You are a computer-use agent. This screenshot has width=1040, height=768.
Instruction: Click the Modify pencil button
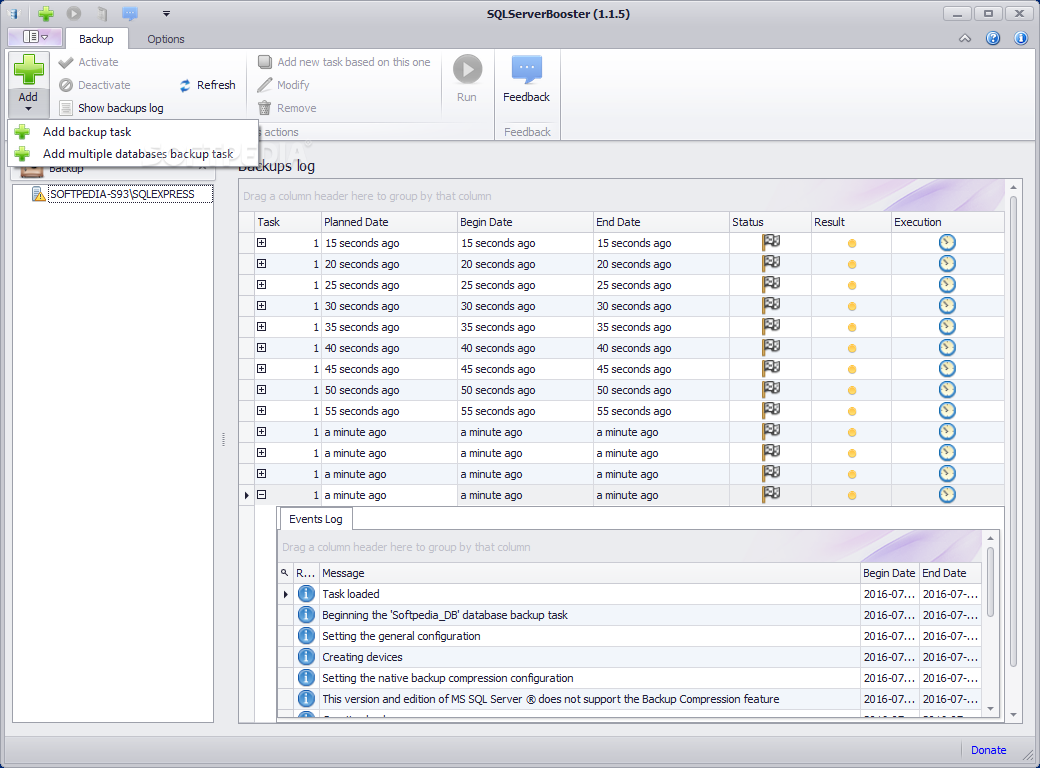tap(283, 85)
